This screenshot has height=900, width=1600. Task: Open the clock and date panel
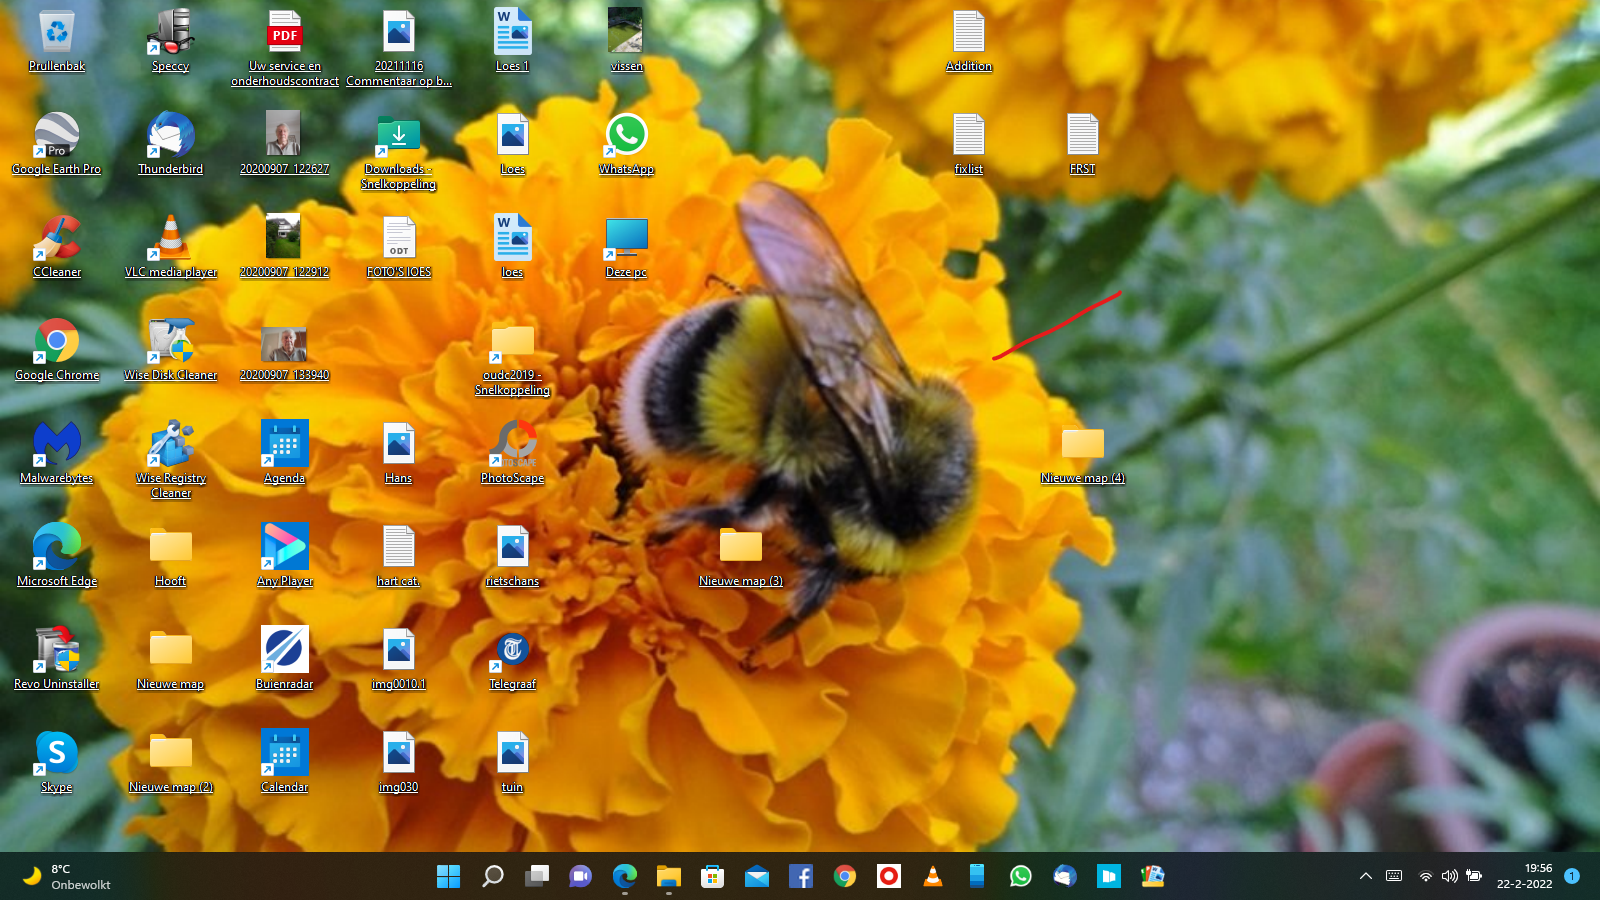click(1524, 877)
